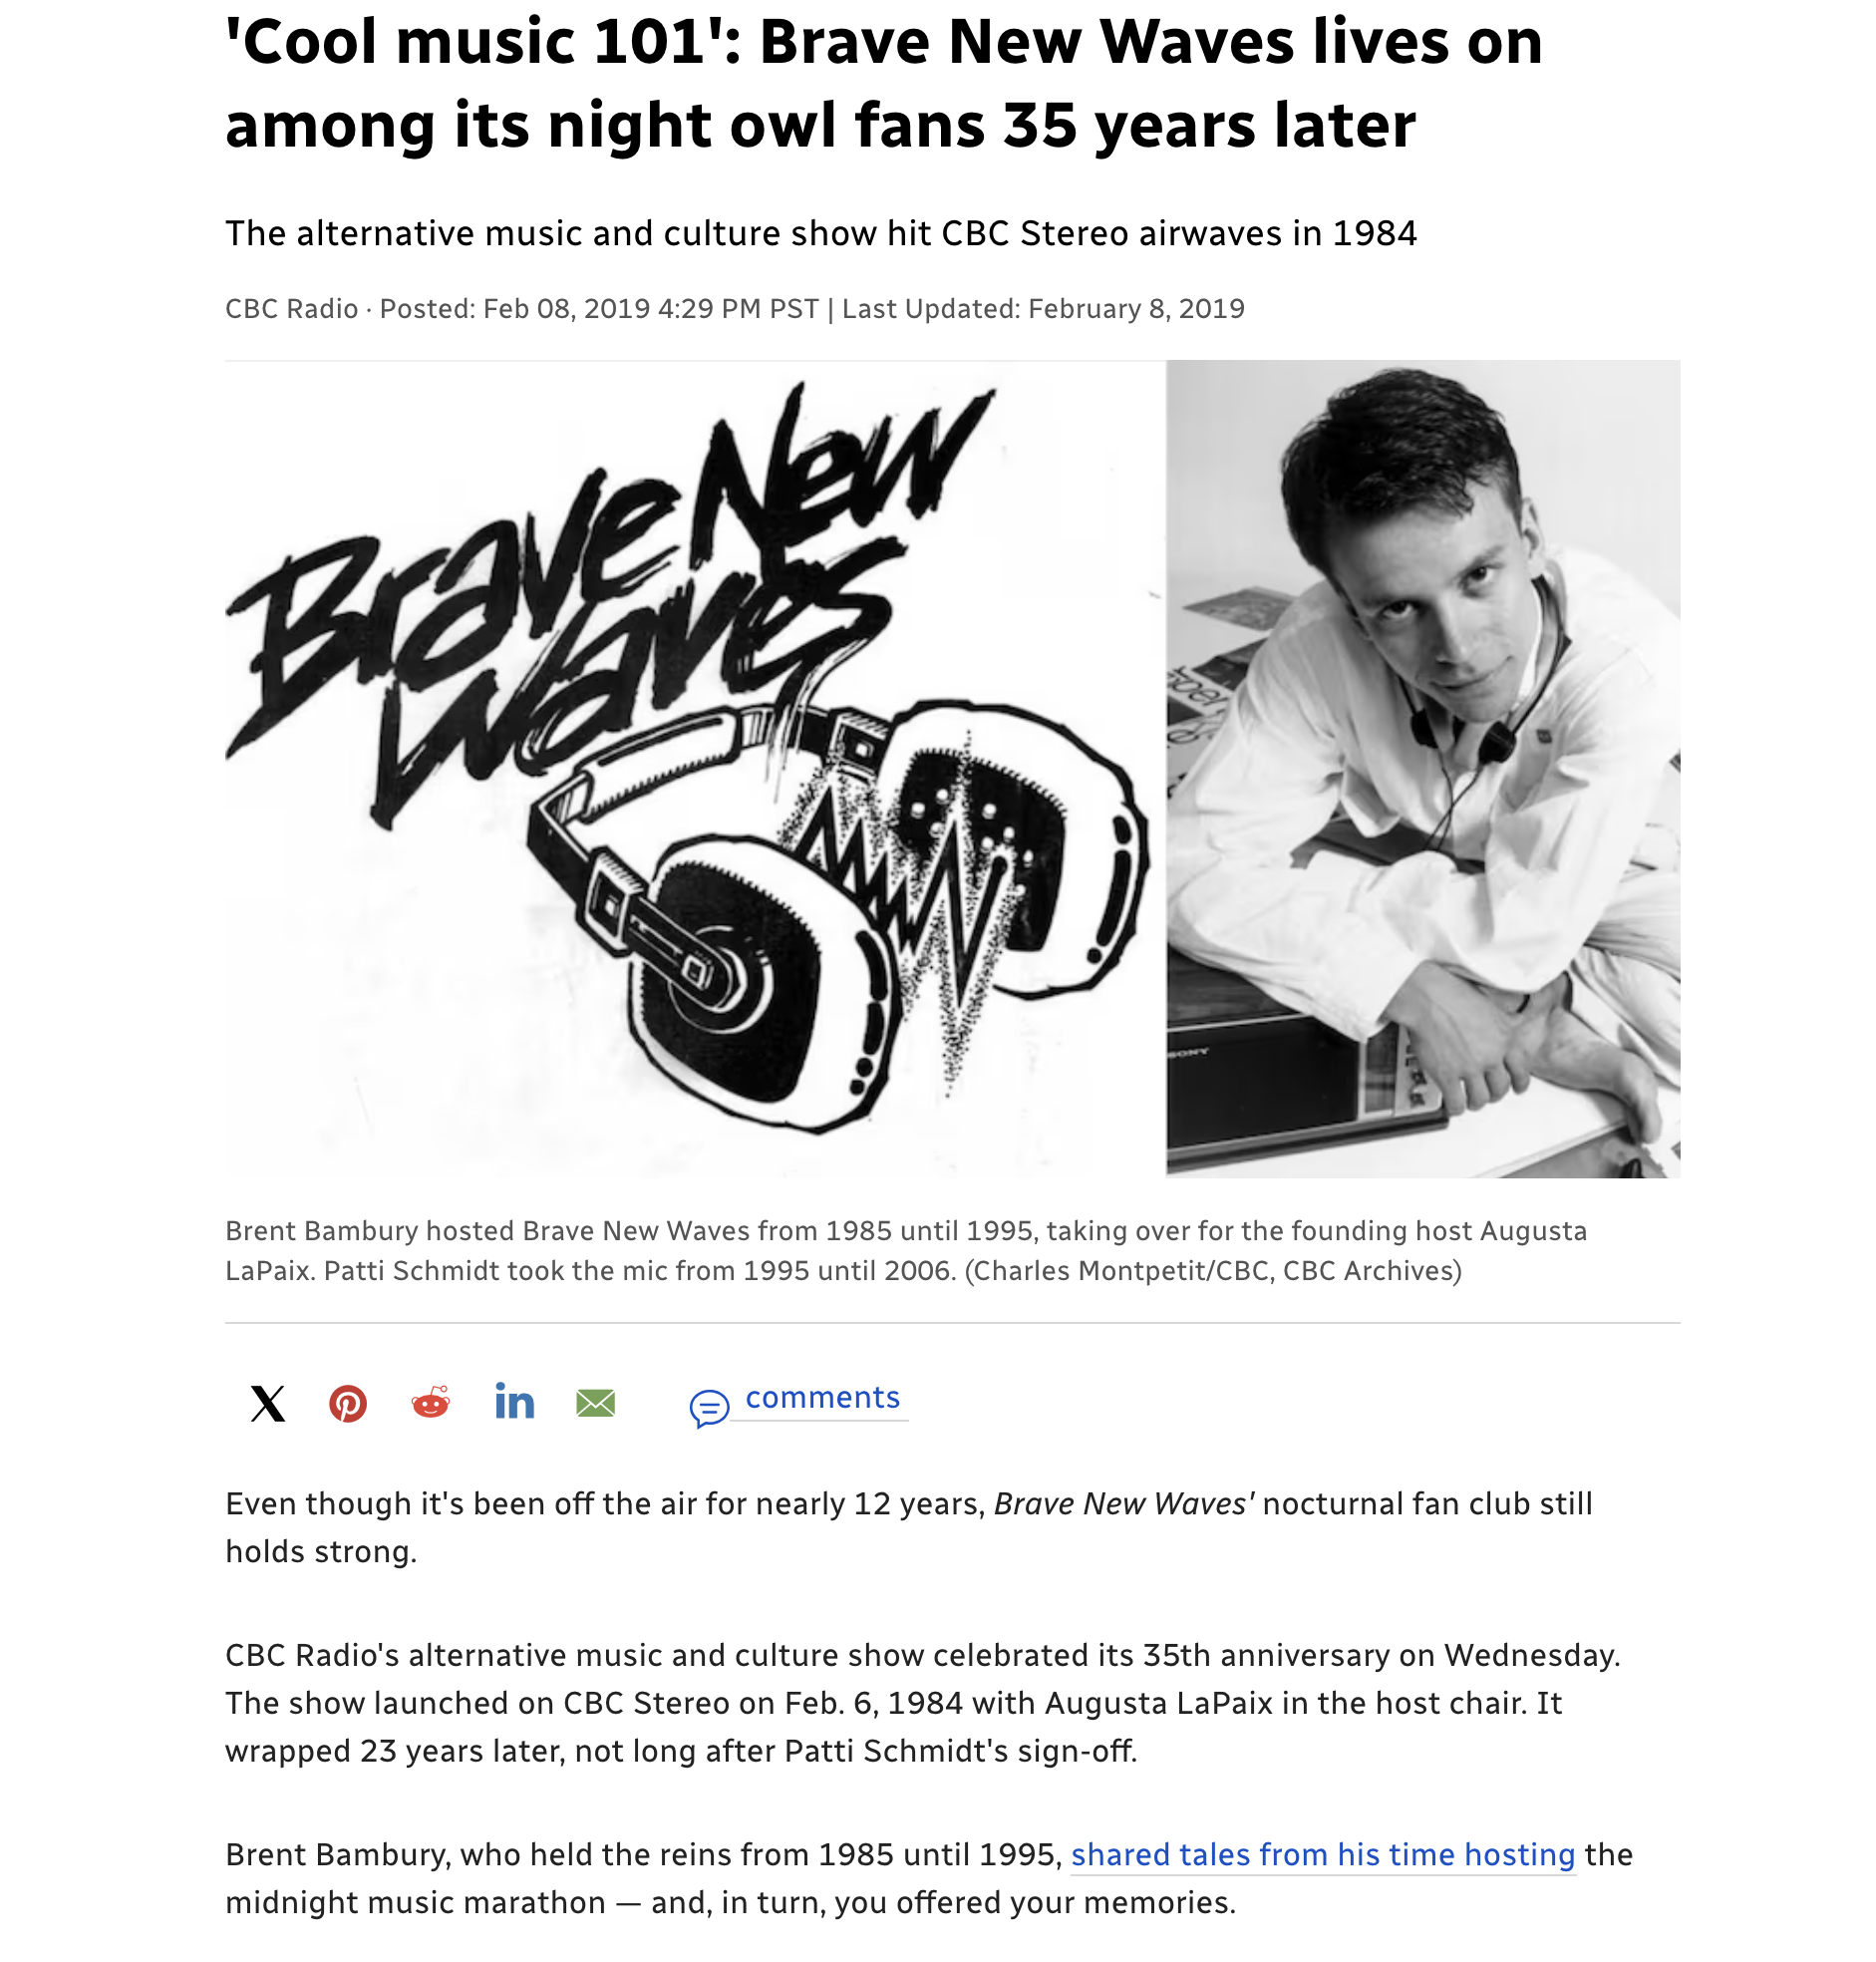Click the black-and-white photo of Brent Bambury
This screenshot has width=1876, height=1962.
coord(1422,768)
